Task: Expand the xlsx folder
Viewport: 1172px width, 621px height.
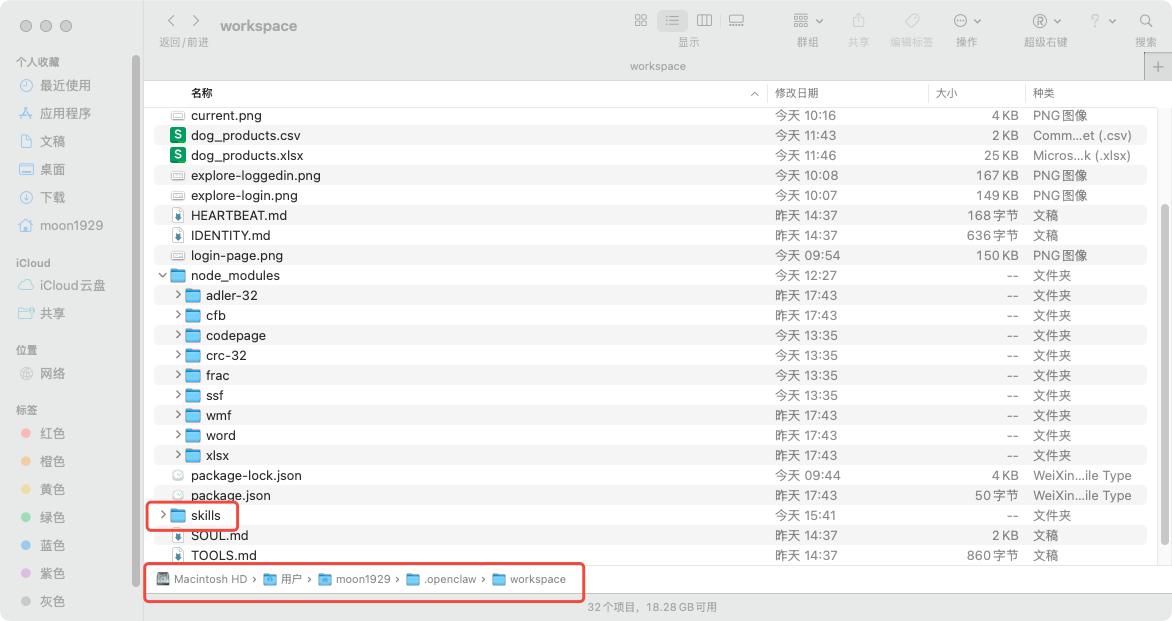Action: 178,455
